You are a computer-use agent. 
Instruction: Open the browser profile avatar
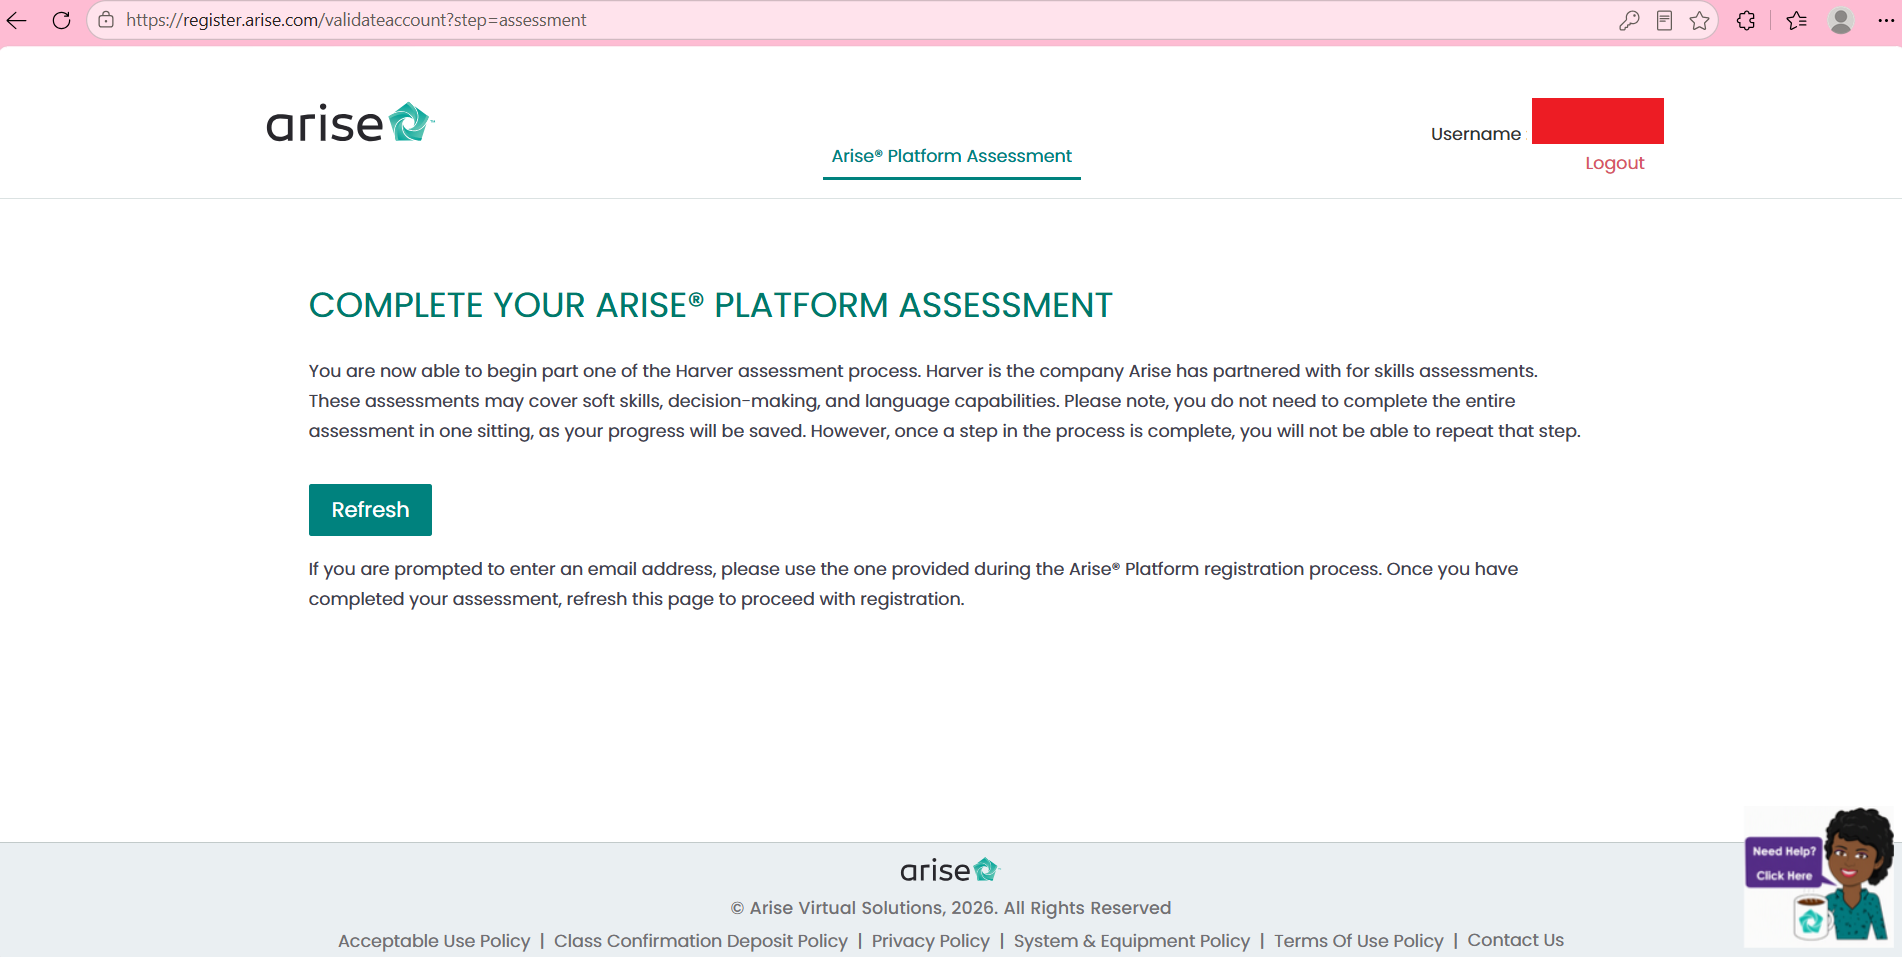coord(1841,20)
